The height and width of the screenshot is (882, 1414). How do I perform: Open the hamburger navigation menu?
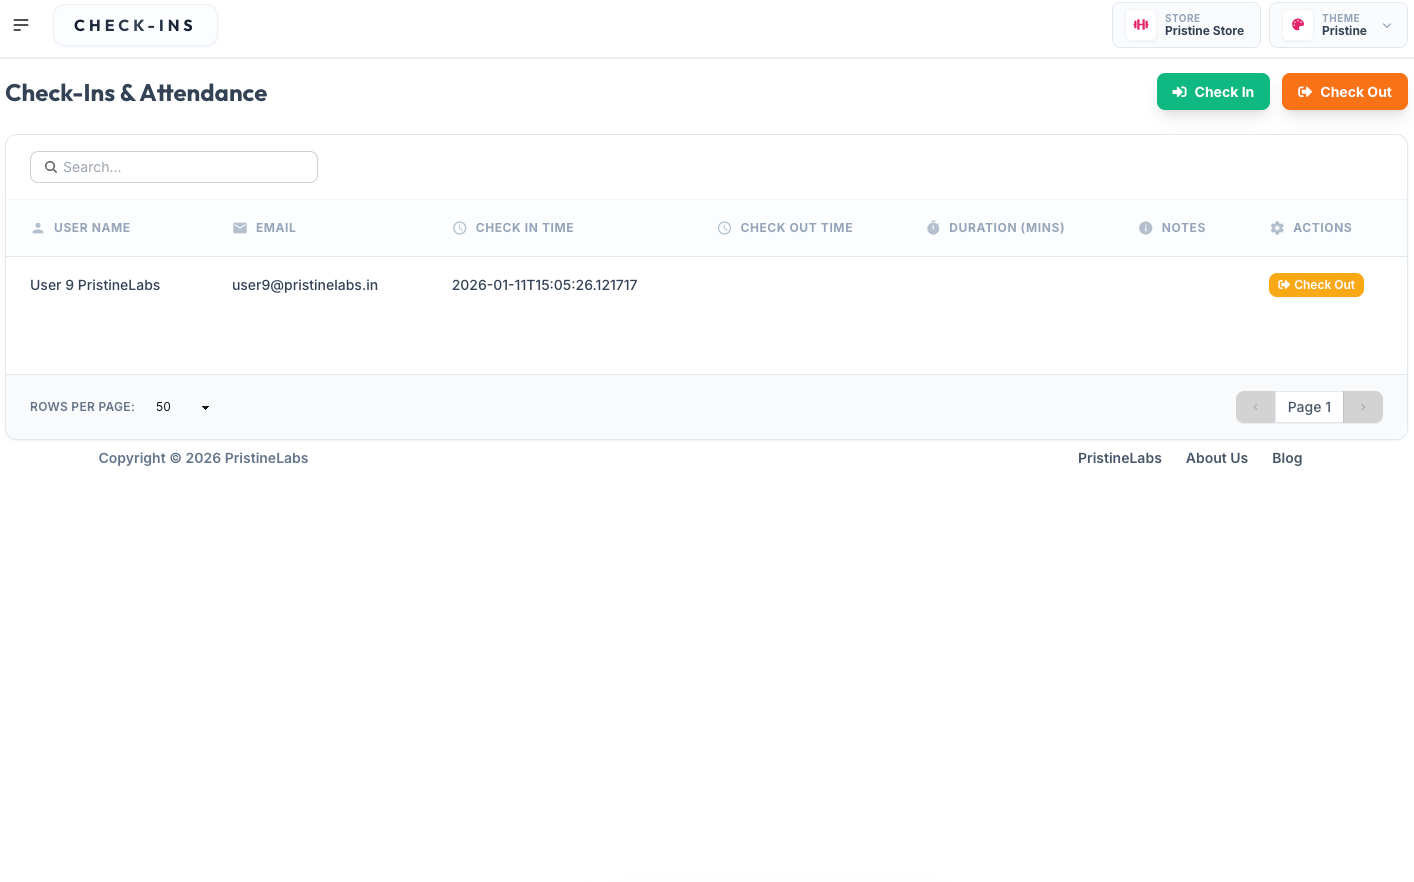click(x=21, y=24)
